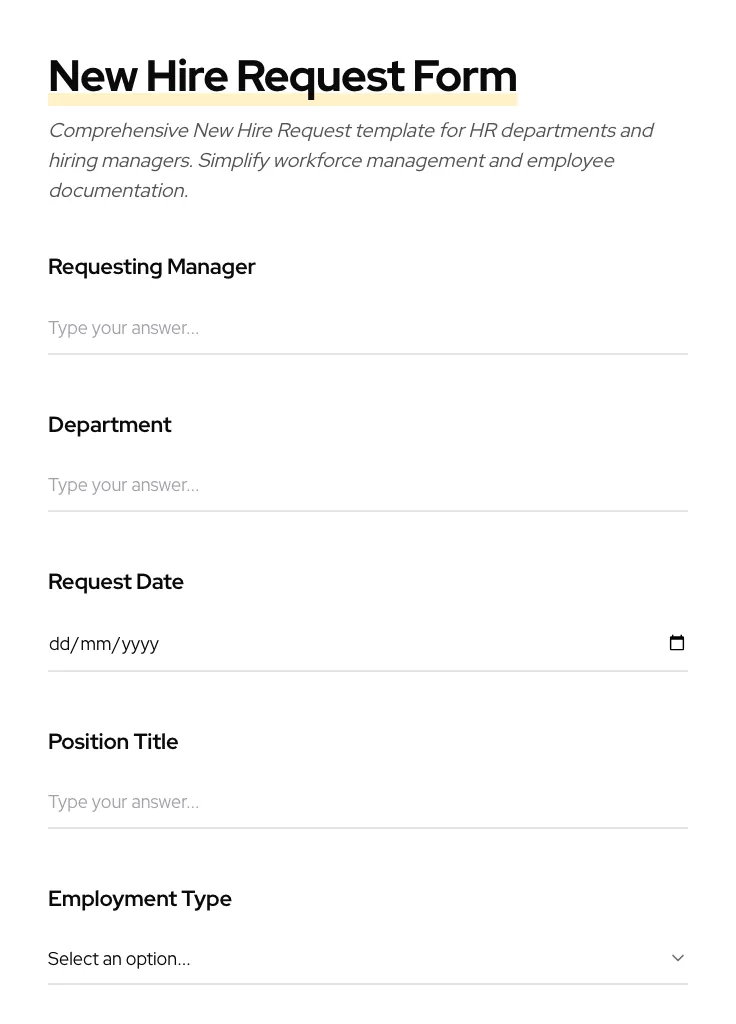Click the Employment Type label
Viewport: 736px width, 1024px height.
click(140, 899)
